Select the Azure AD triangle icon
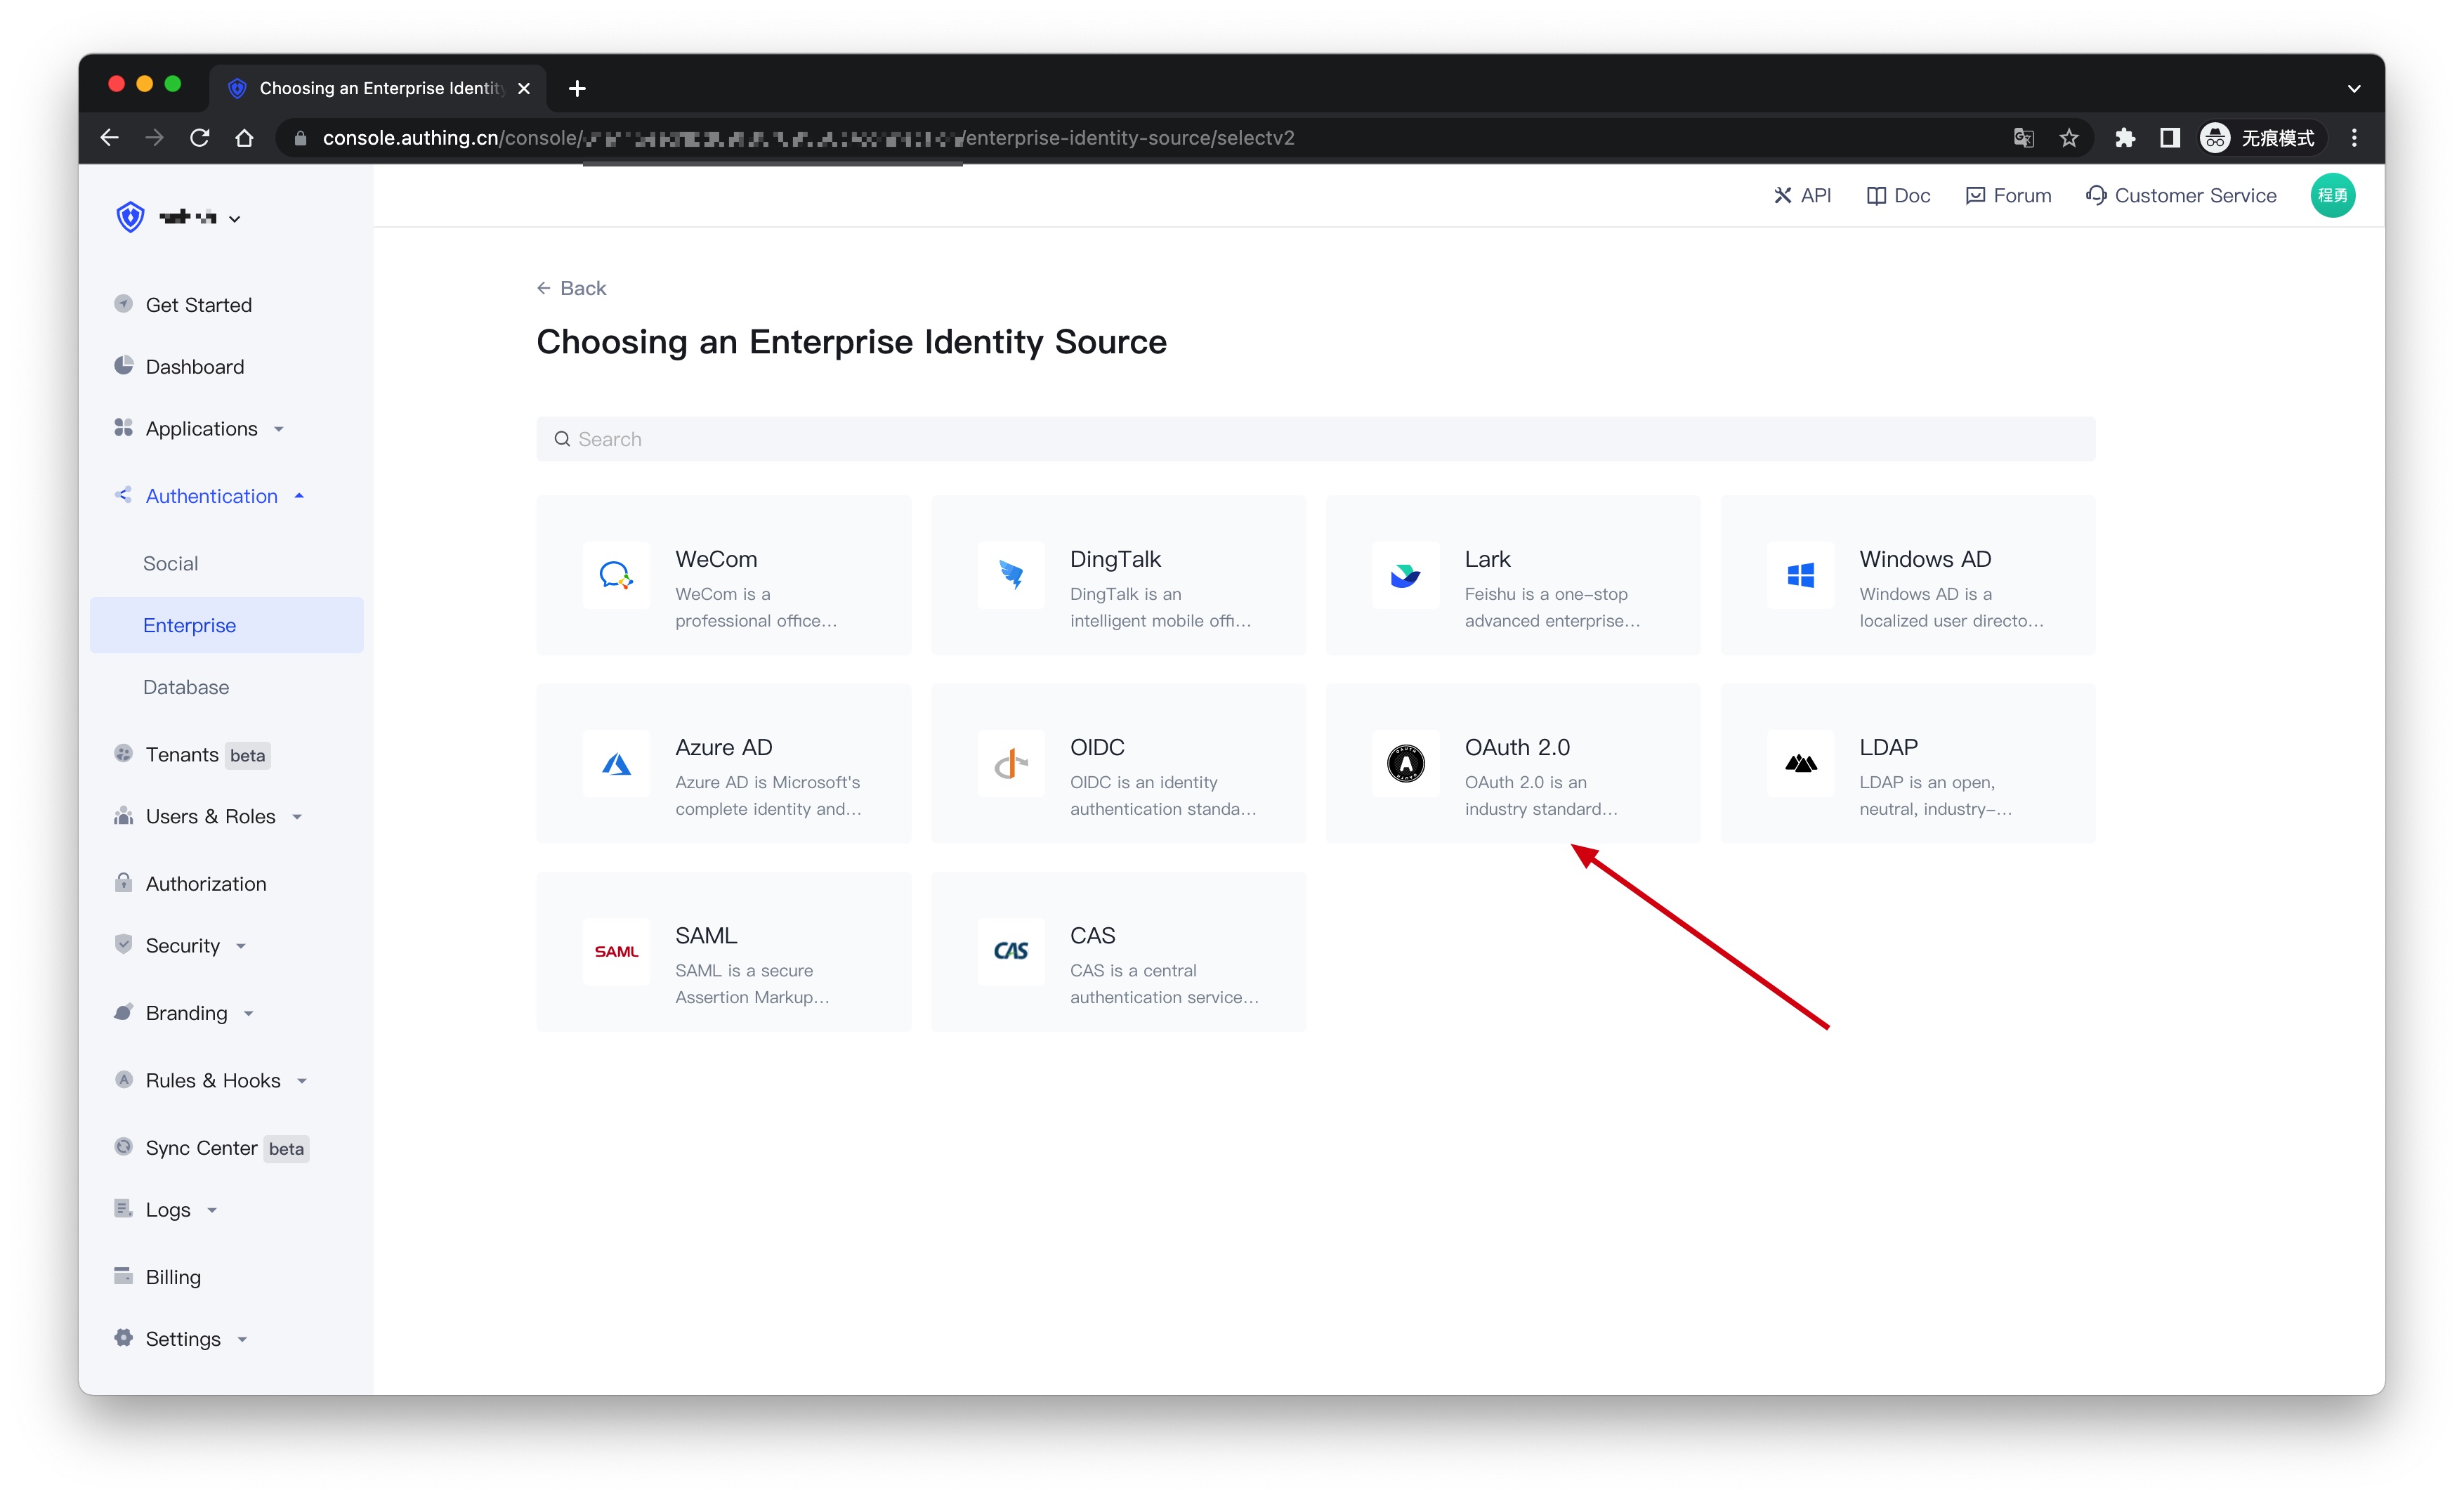The width and height of the screenshot is (2464, 1499). coord(616,764)
